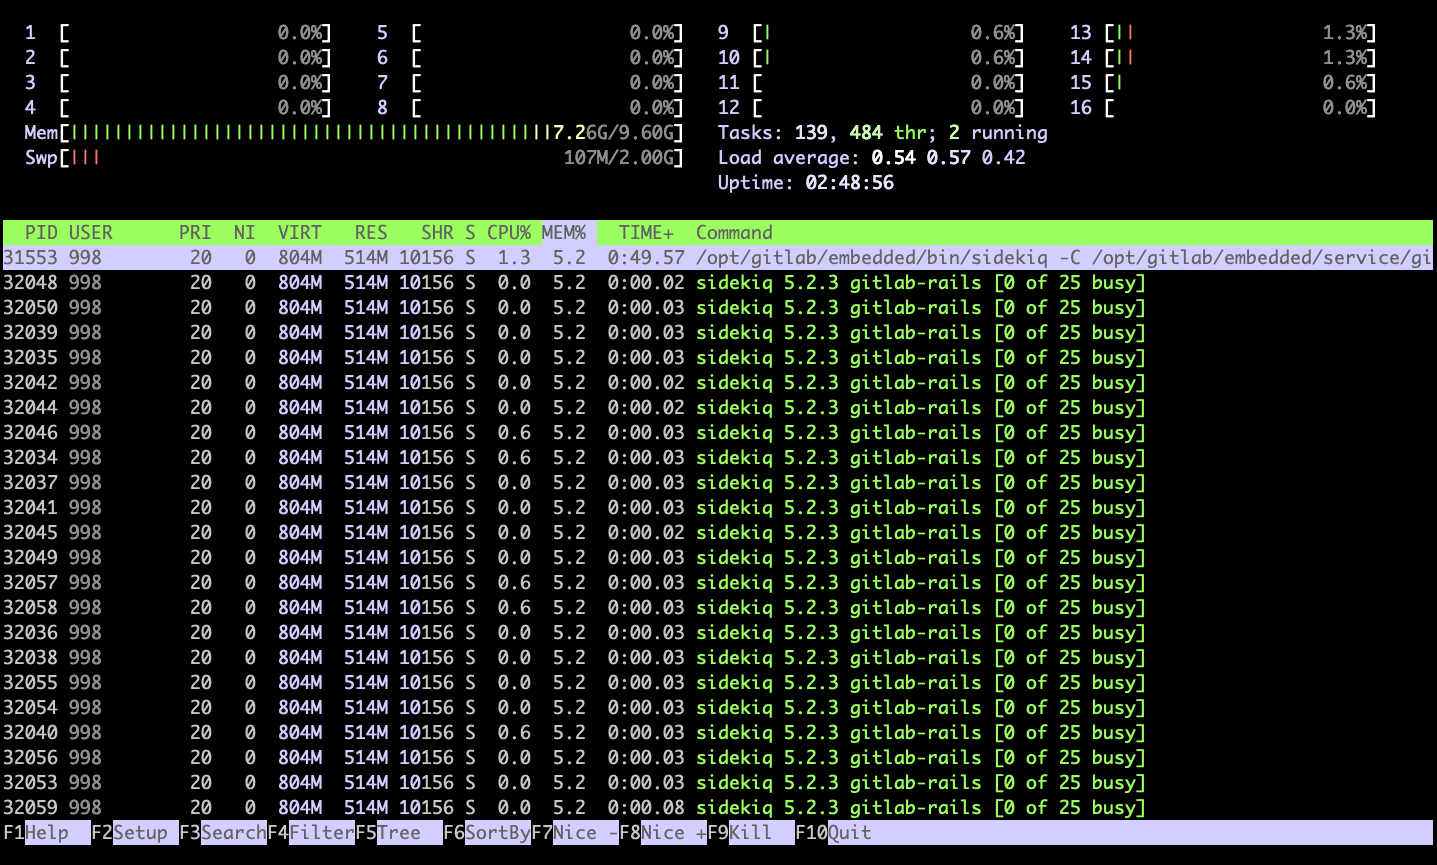The height and width of the screenshot is (865, 1437).
Task: Sort by the MEM% column header
Action: point(564,233)
